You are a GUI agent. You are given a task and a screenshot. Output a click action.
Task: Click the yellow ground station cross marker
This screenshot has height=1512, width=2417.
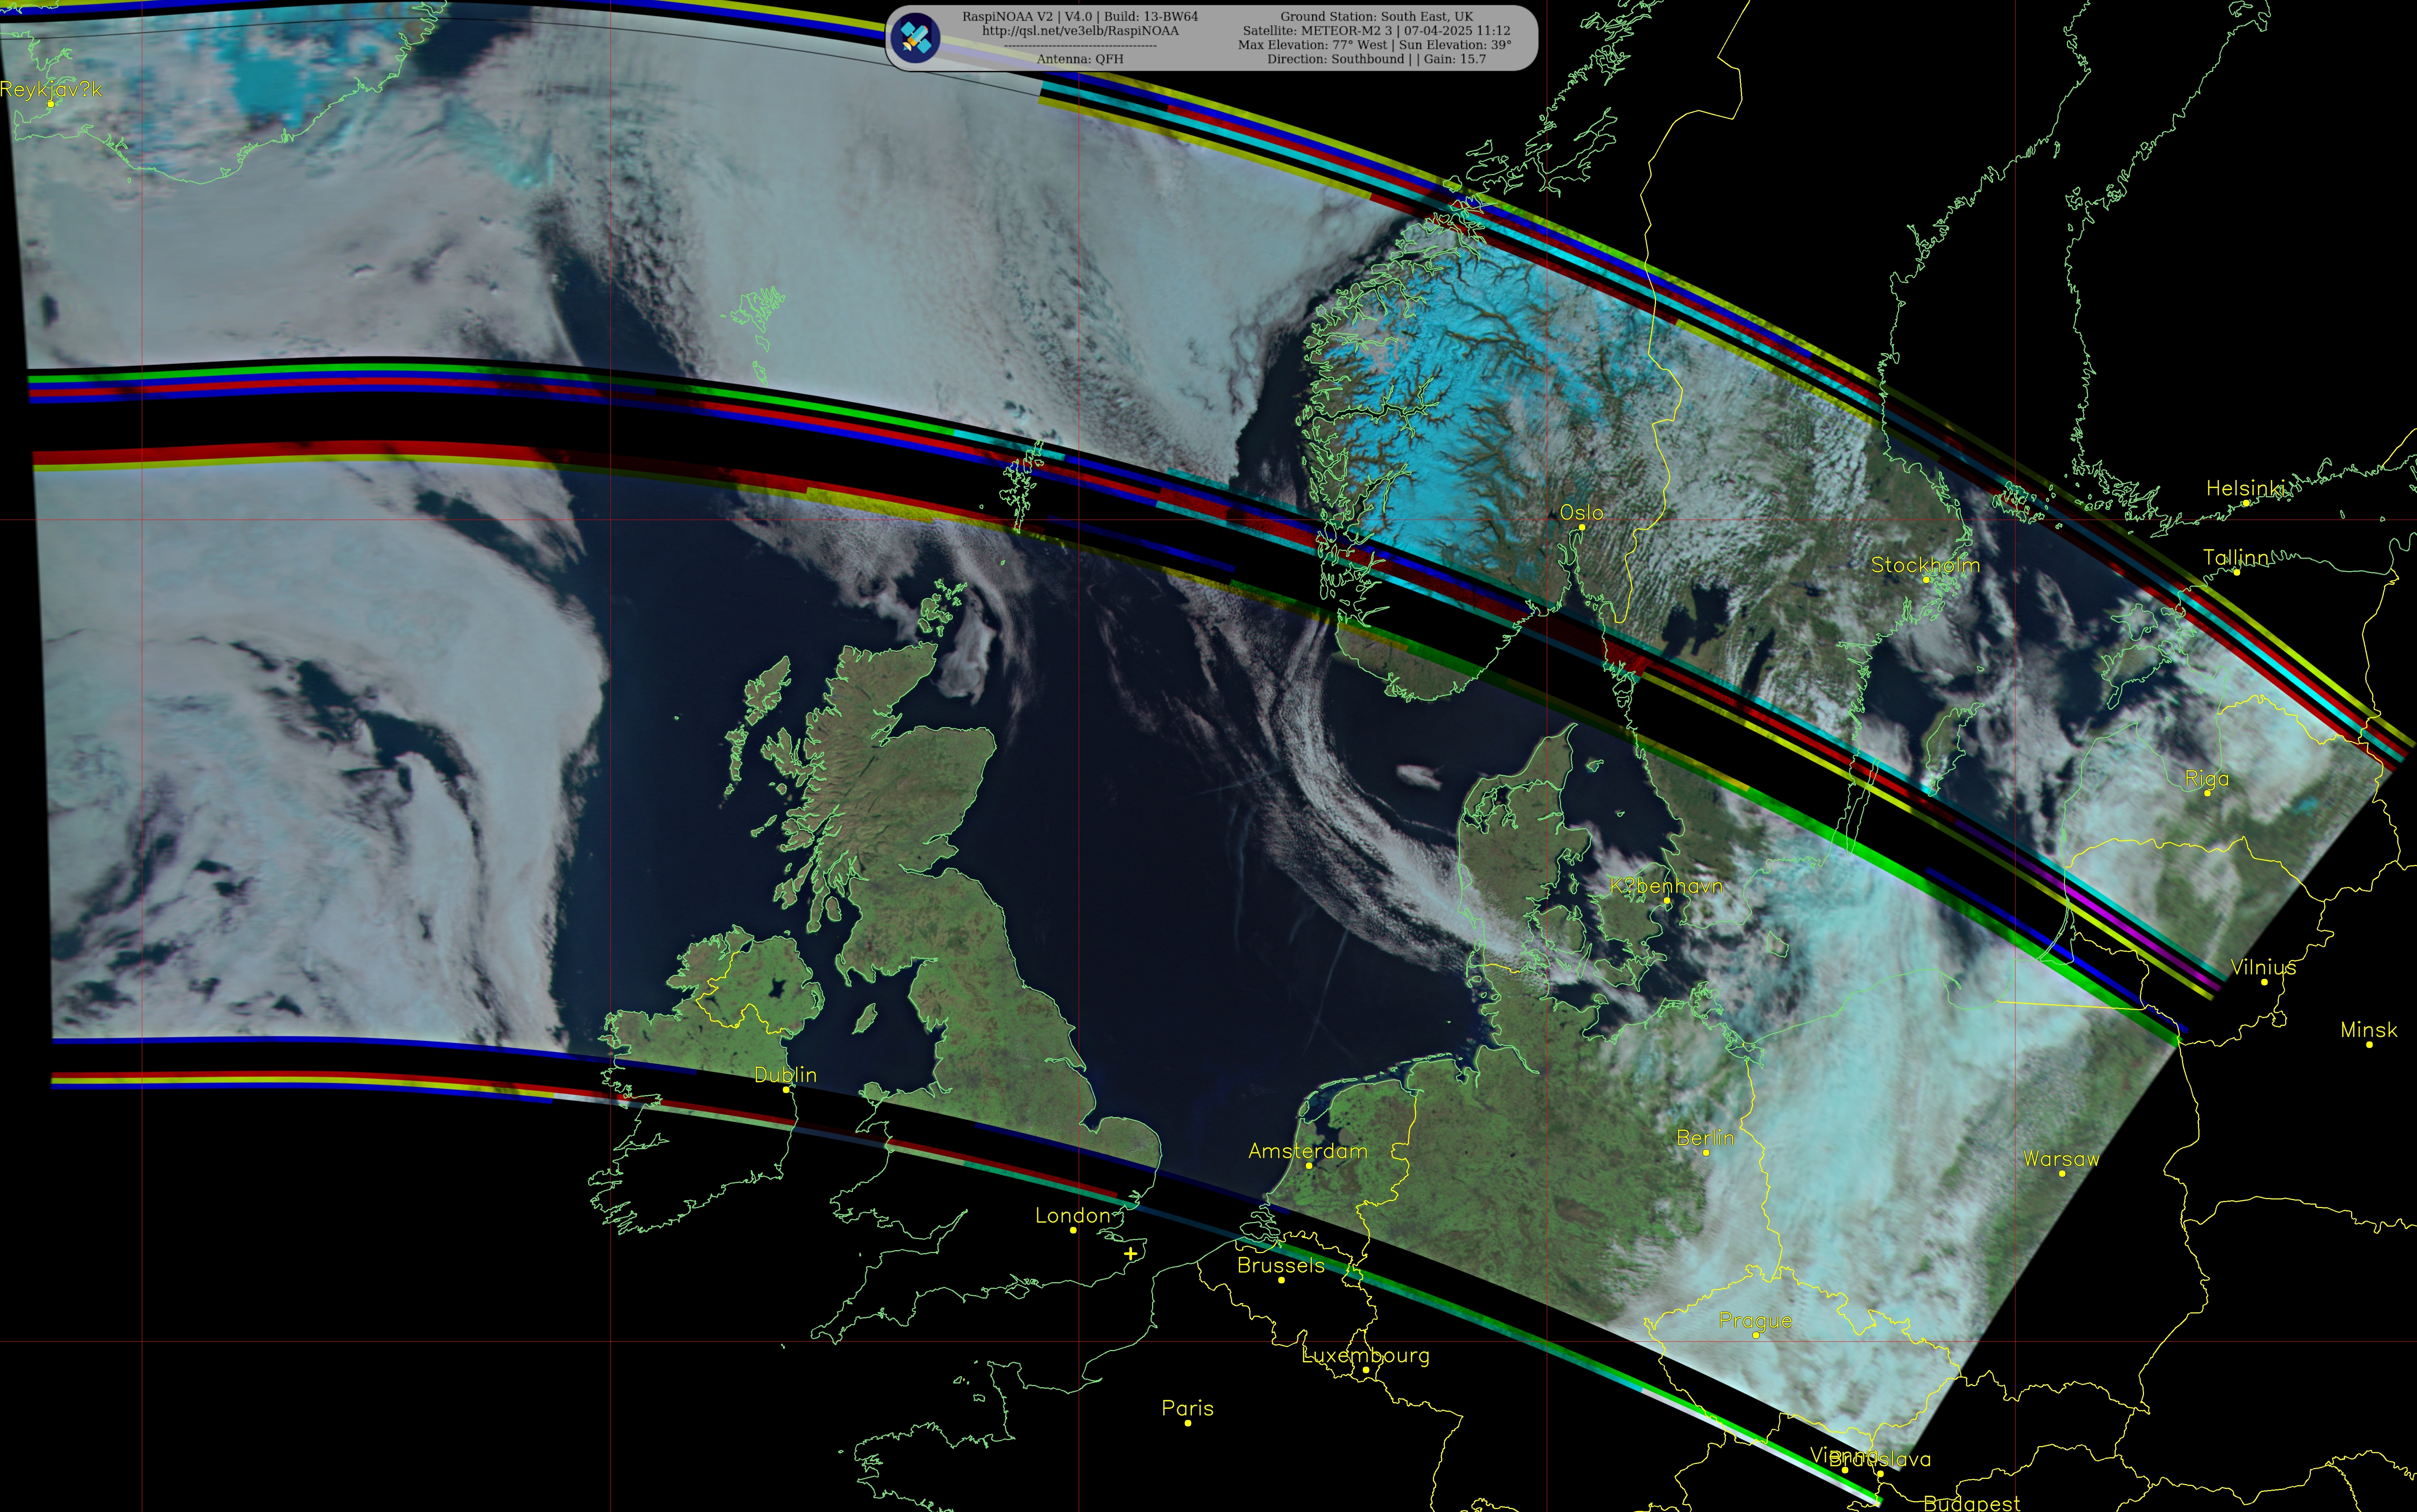pyautogui.click(x=1130, y=1253)
